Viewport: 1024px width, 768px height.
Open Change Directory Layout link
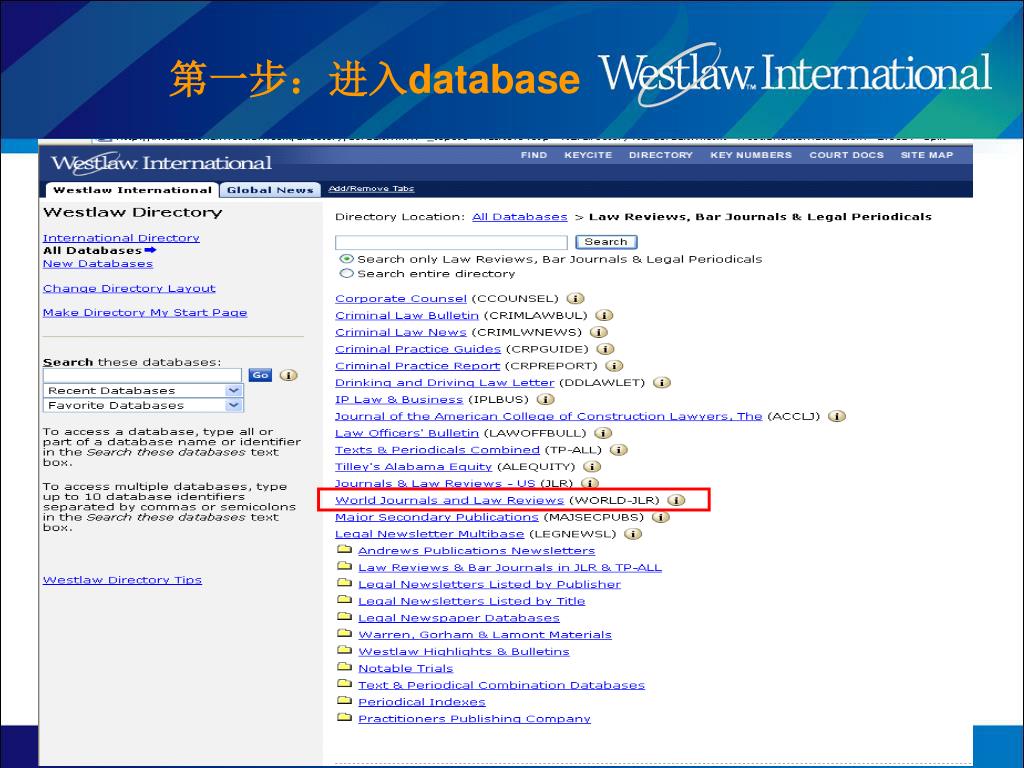[129, 289]
